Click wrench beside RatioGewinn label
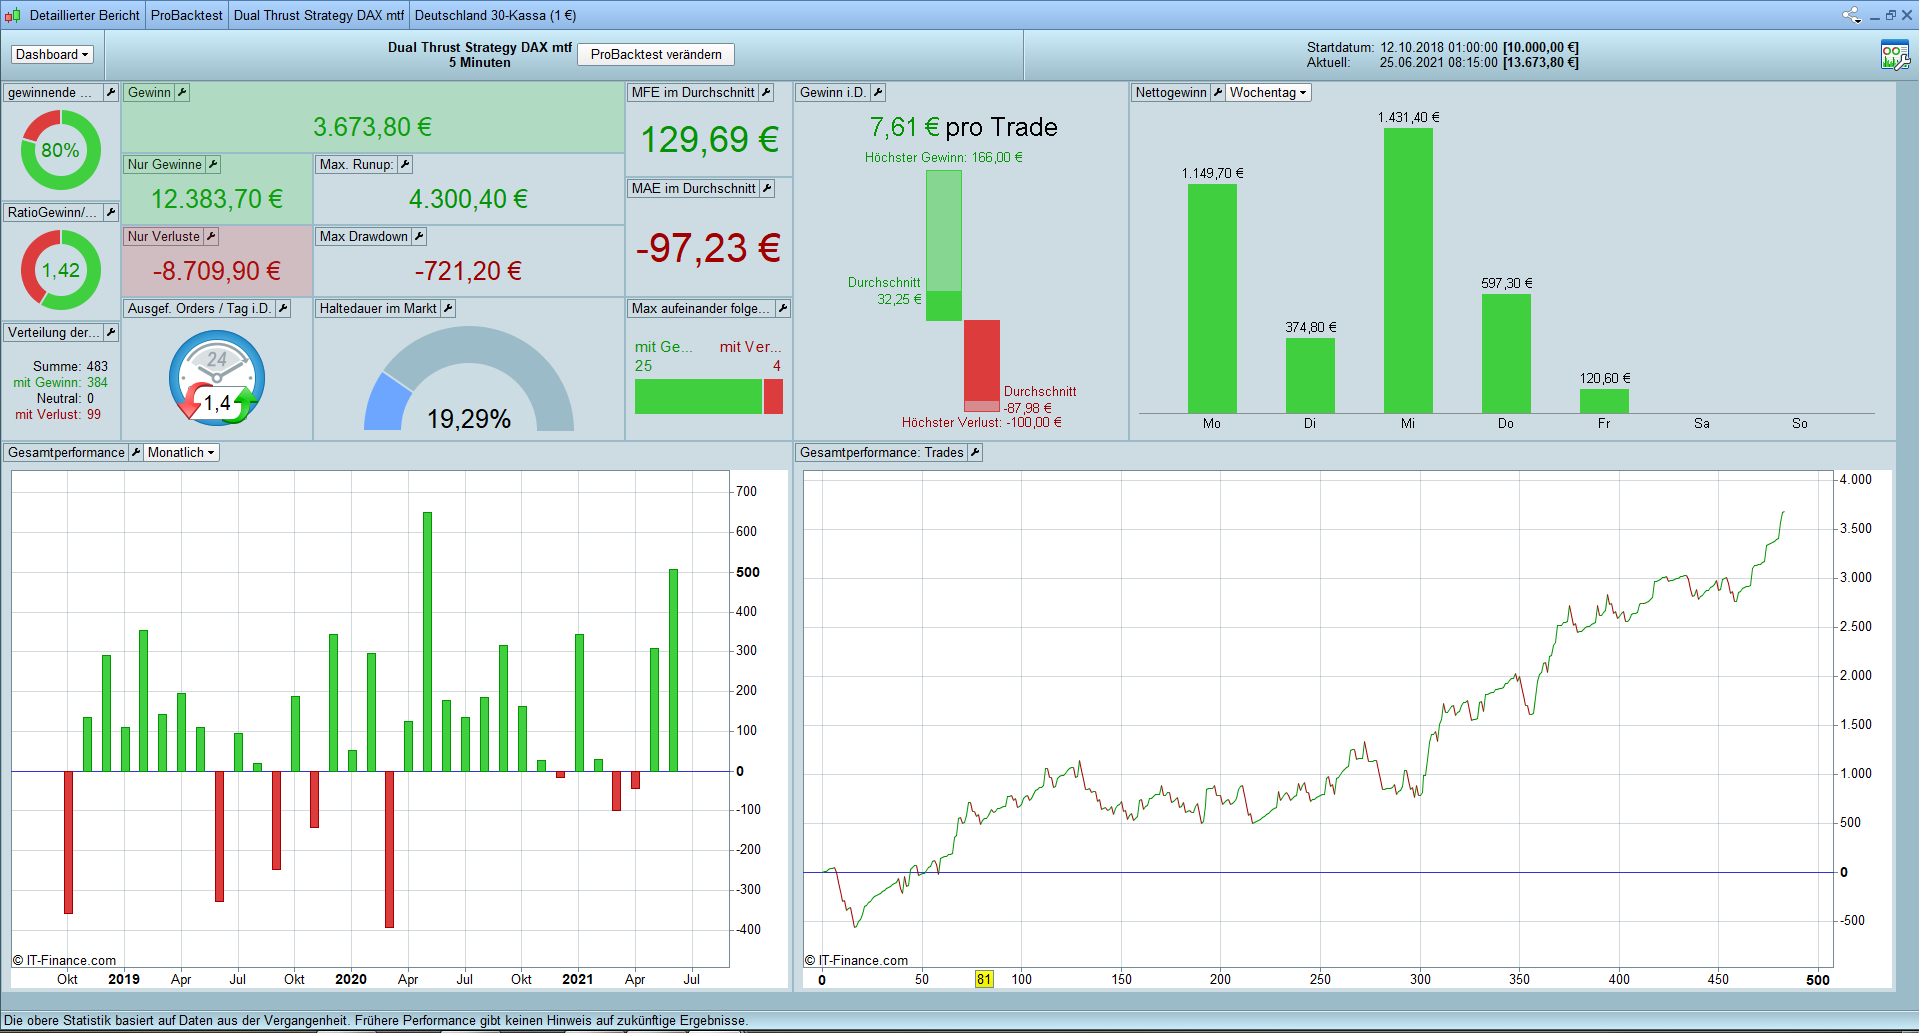Image resolution: width=1919 pixels, height=1033 pixels. coord(111,213)
